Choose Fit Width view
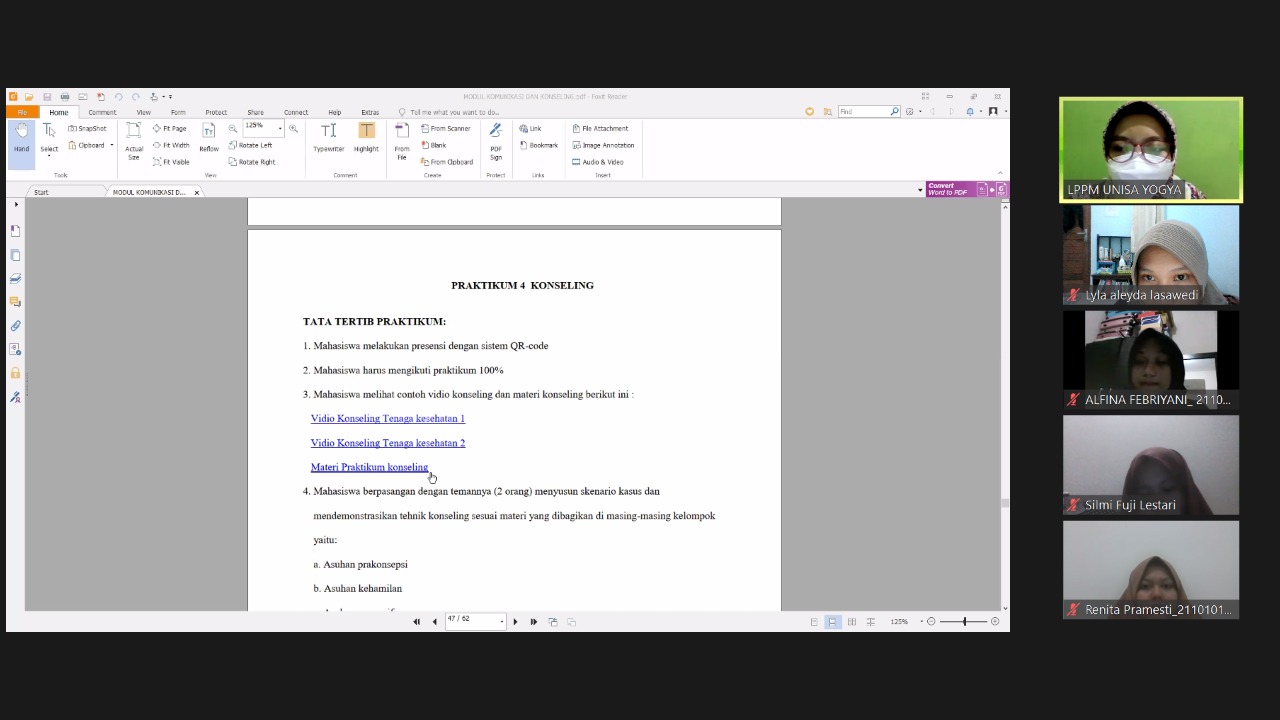Viewport: 1280px width, 720px height. click(171, 145)
